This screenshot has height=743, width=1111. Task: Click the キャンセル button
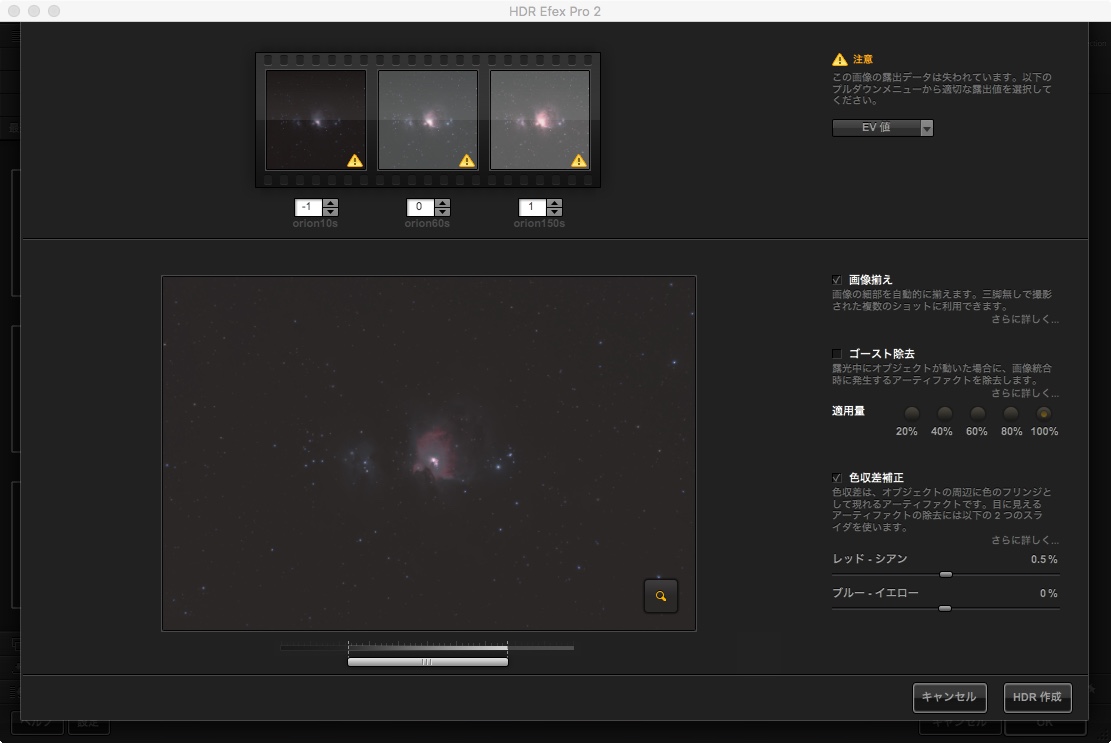[949, 697]
